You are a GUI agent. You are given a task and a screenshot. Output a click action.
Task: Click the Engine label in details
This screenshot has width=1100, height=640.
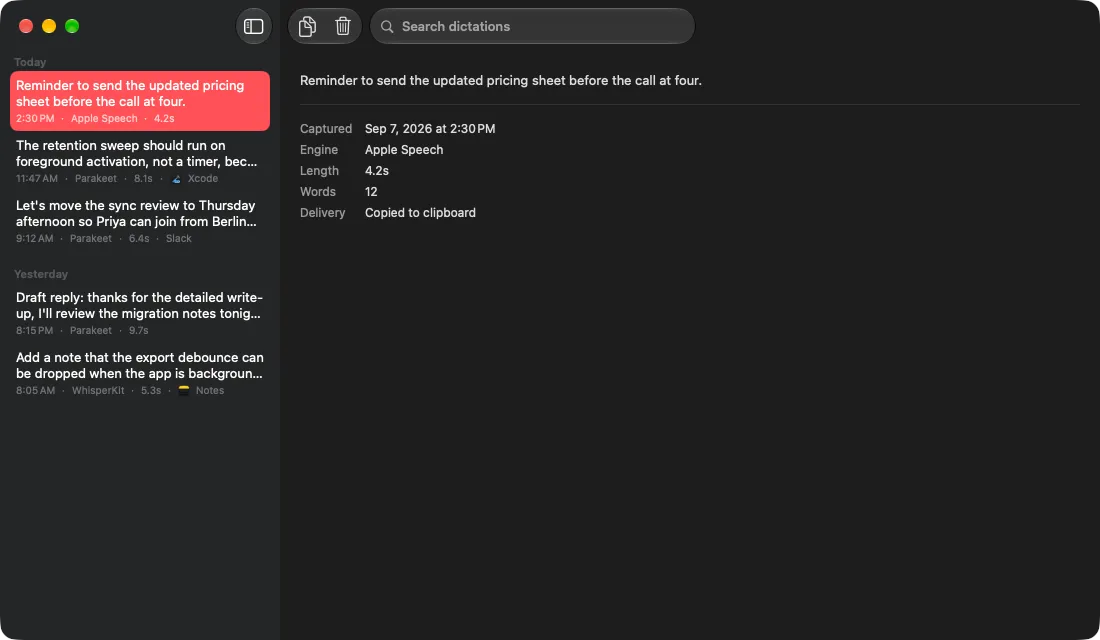tap(318, 150)
